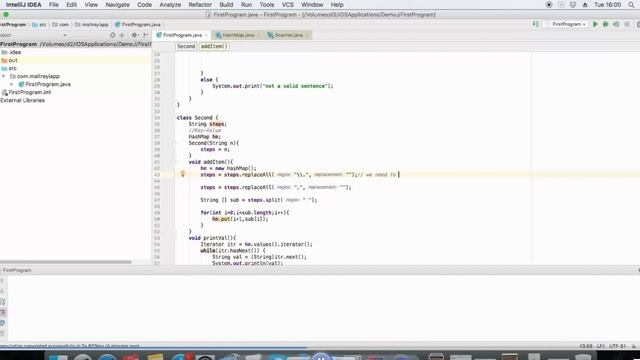The width and height of the screenshot is (640, 360).
Task: Select FirstProgram.iml in the project tree
Action: tap(27, 92)
